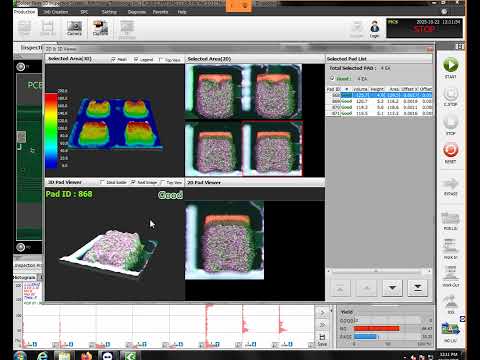480x360 pixels.
Task: Click the 2D Pad Viewer image
Action: 224,240
